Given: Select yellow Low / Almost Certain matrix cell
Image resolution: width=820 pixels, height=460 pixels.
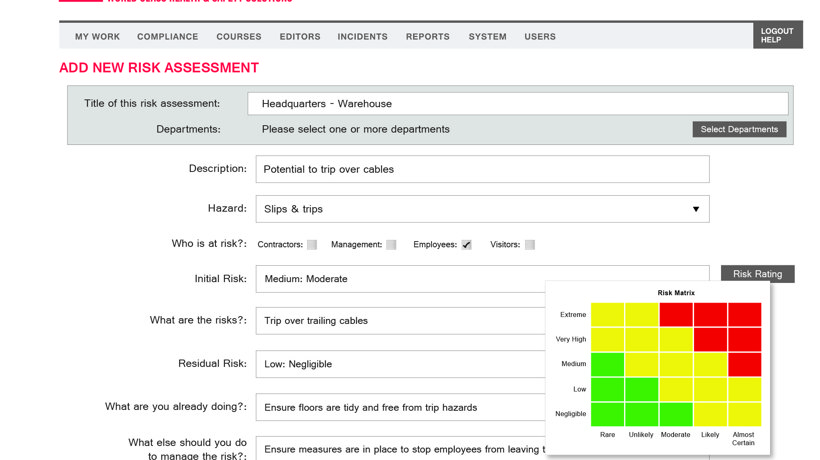Looking at the screenshot, I should (x=745, y=389).
